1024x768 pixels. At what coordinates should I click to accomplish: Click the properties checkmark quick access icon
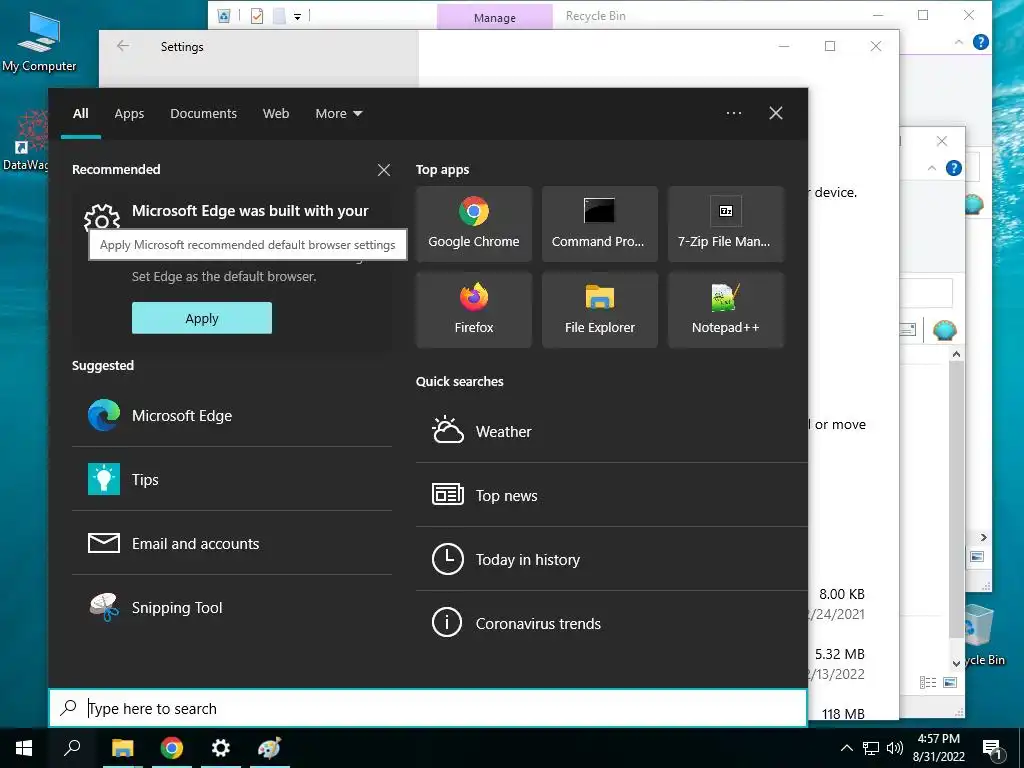point(257,16)
